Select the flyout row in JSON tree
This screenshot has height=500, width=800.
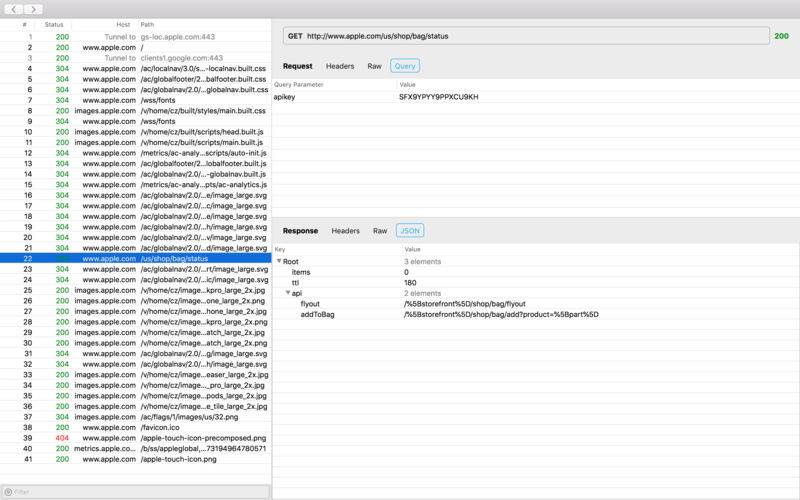pyautogui.click(x=536, y=304)
